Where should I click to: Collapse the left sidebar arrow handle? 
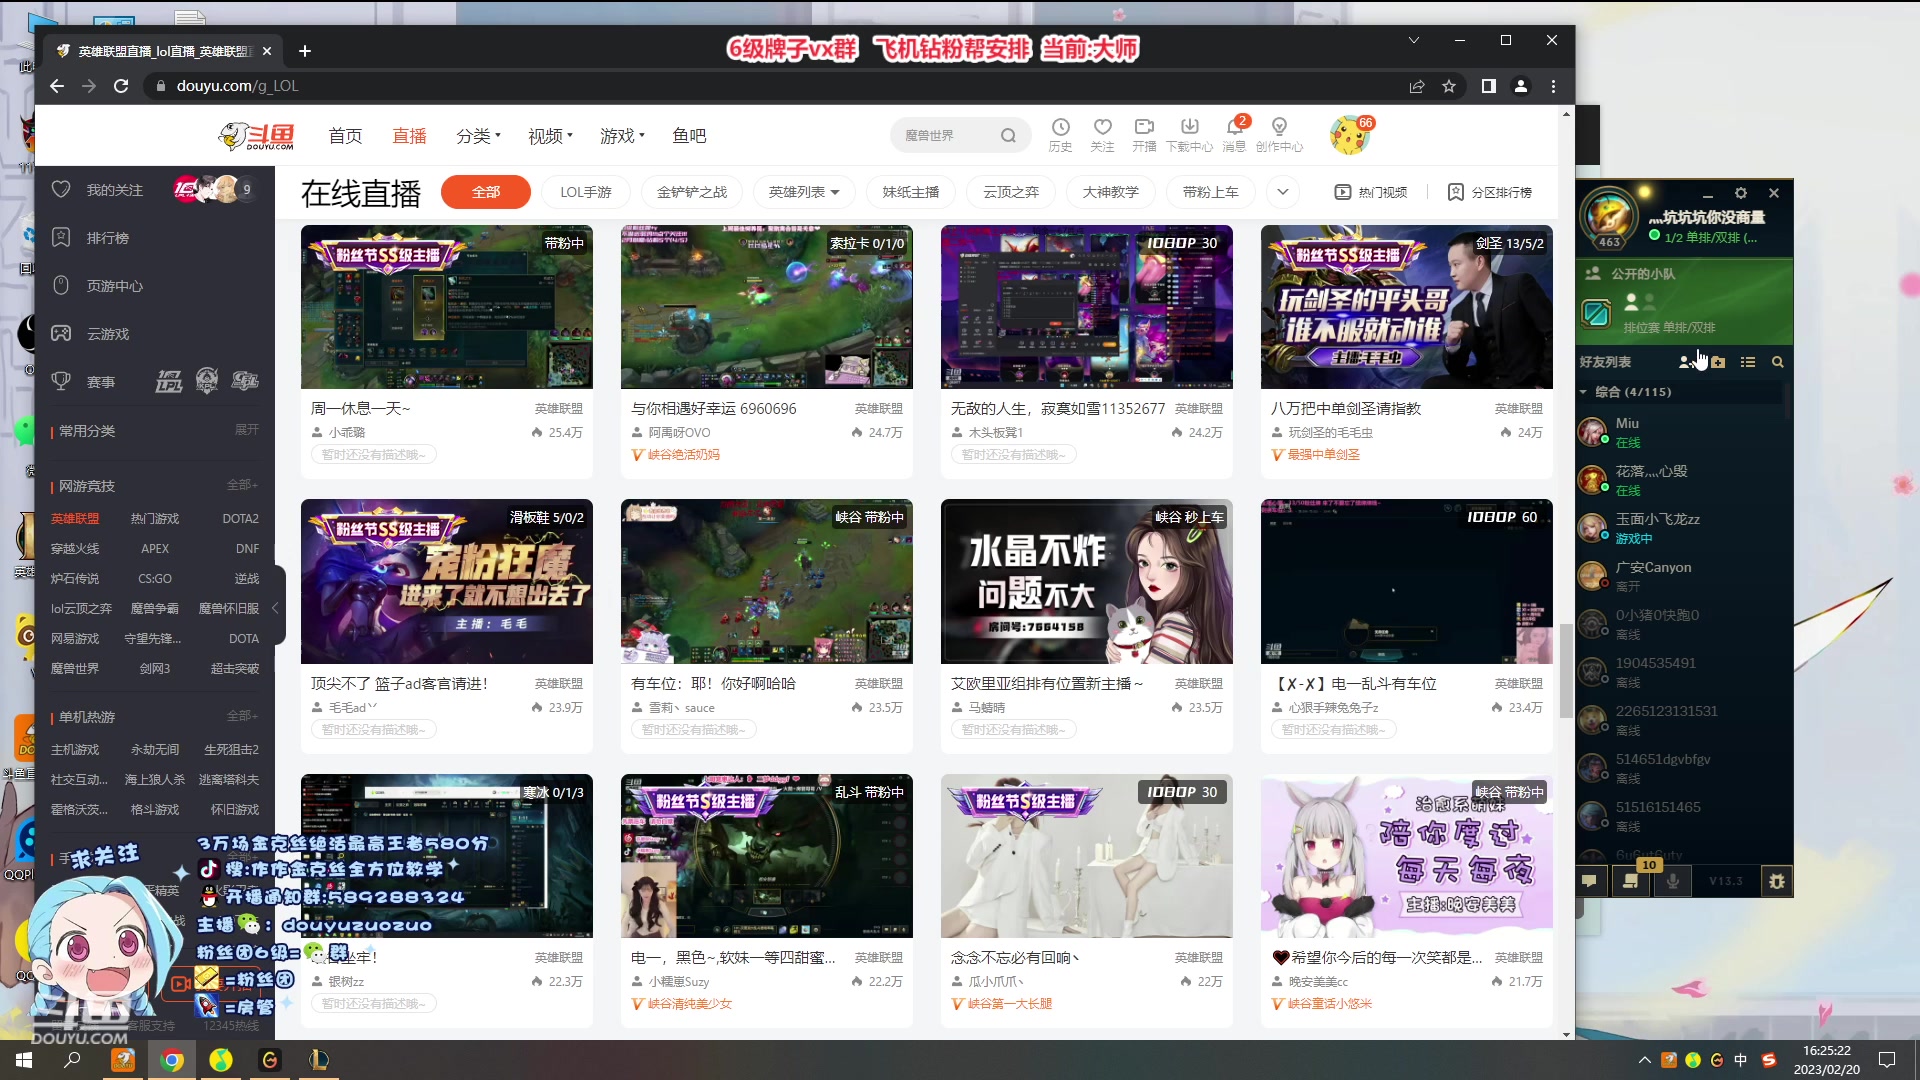tap(275, 608)
